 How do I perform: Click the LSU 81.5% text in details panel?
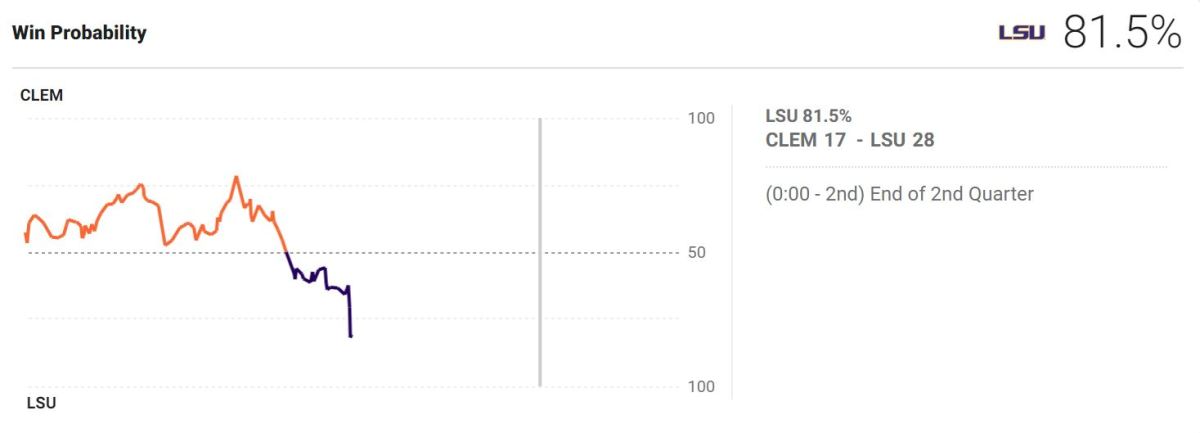[808, 116]
